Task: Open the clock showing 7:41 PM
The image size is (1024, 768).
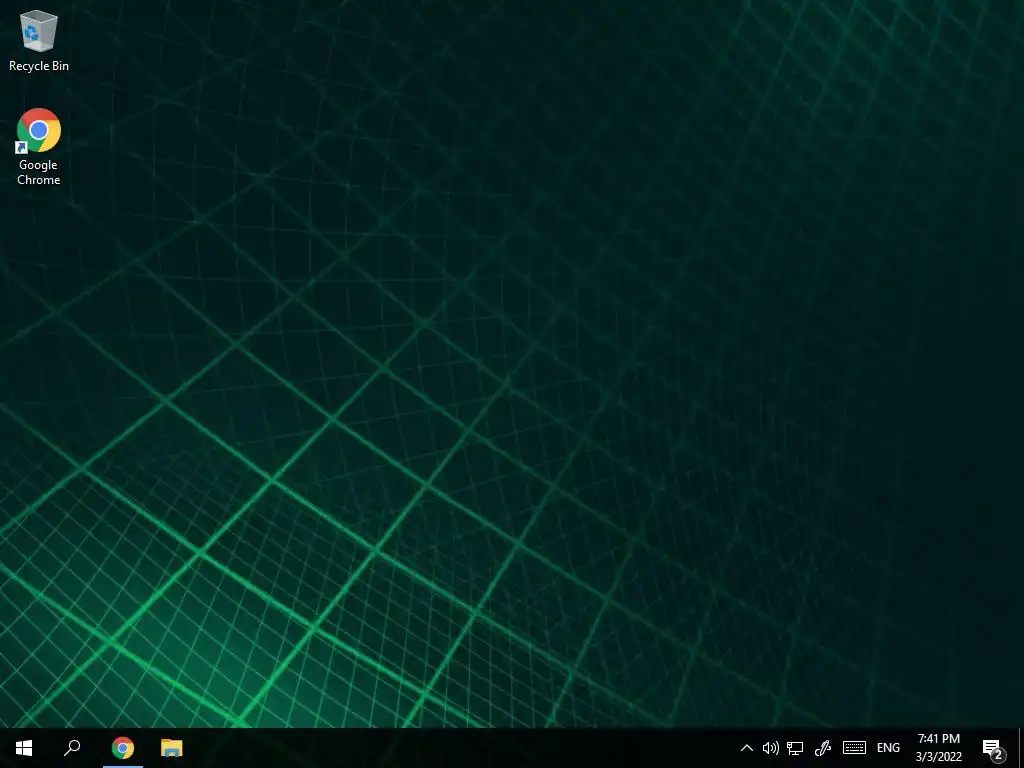Action: pyautogui.click(x=938, y=748)
